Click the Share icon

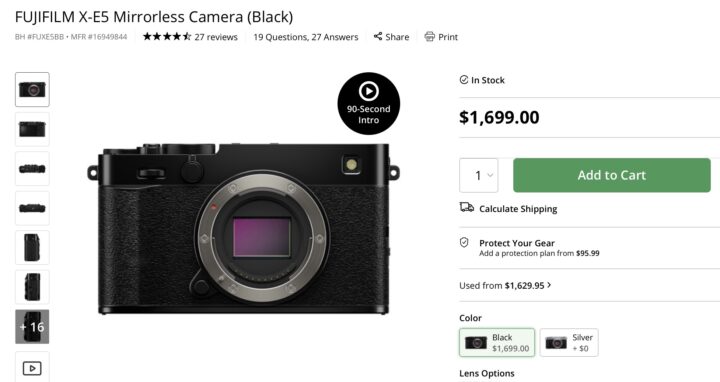pyautogui.click(x=378, y=36)
